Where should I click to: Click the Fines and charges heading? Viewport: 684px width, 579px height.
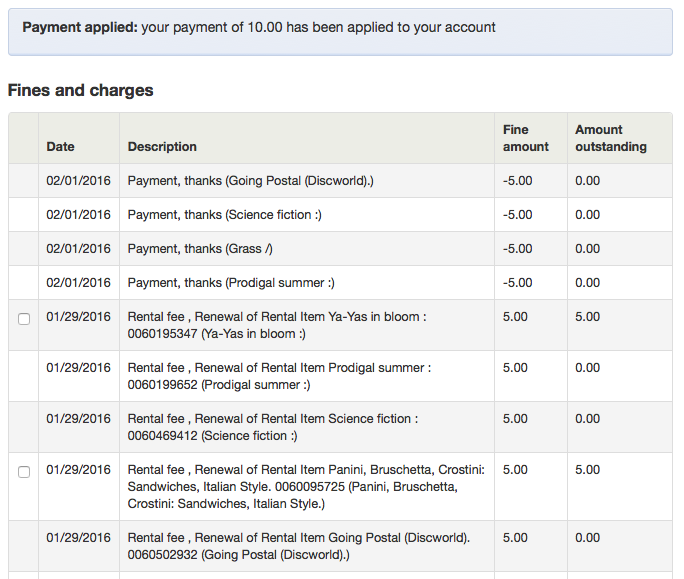[x=81, y=91]
